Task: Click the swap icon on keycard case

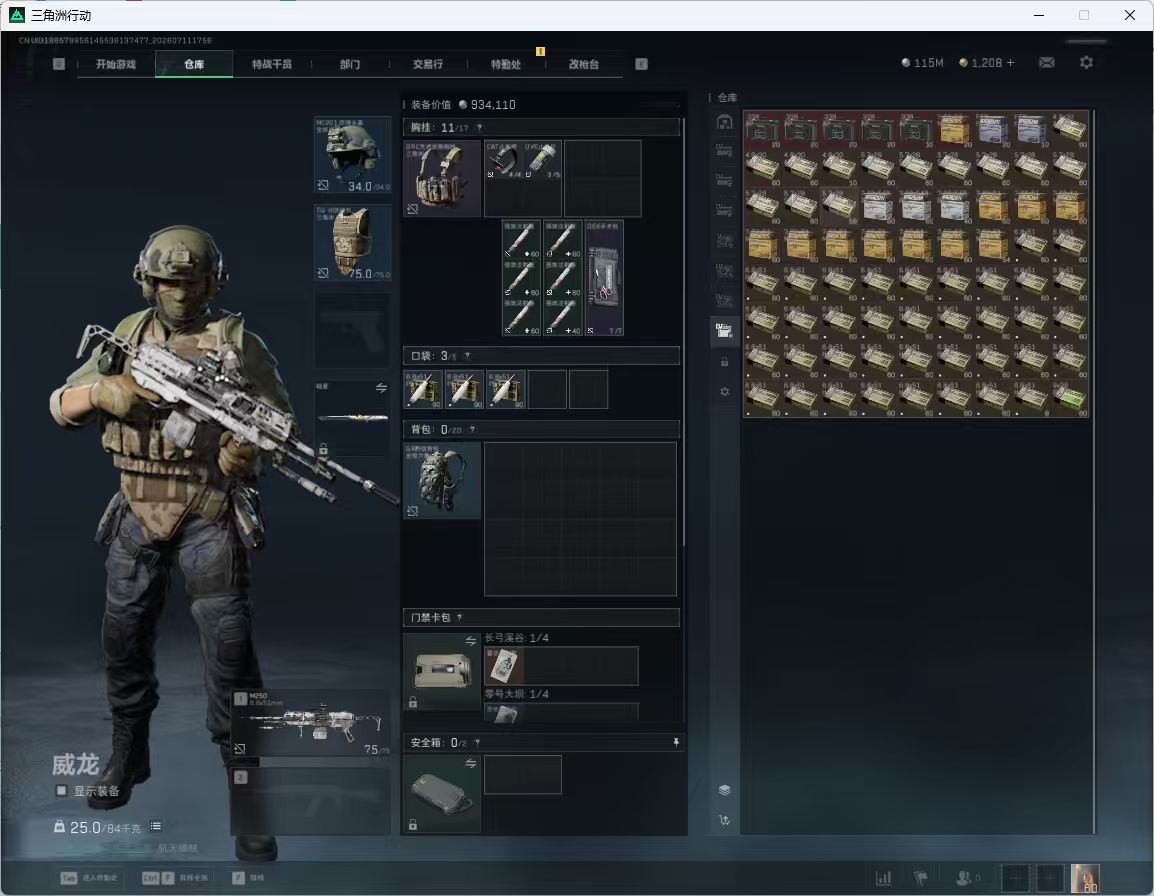Action: pos(470,641)
